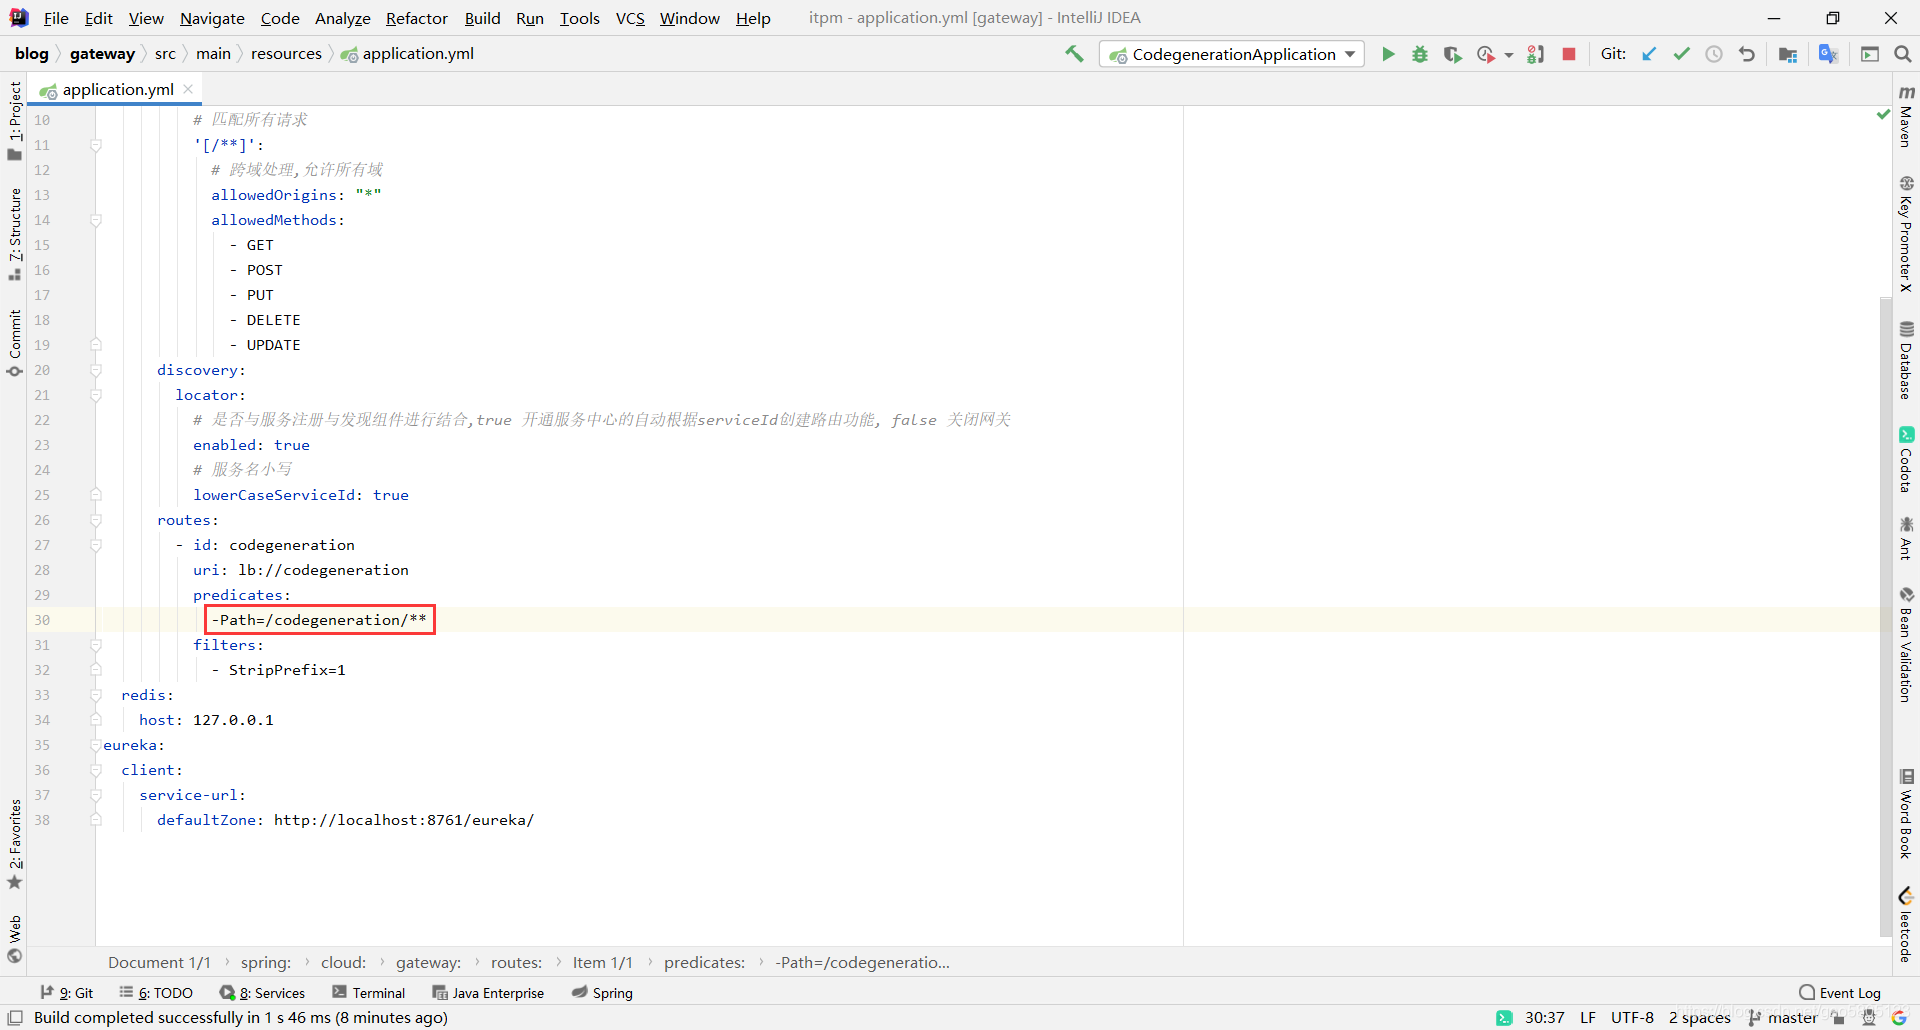Image resolution: width=1920 pixels, height=1030 pixels.
Task: Open the File menu
Action: (x=56, y=18)
